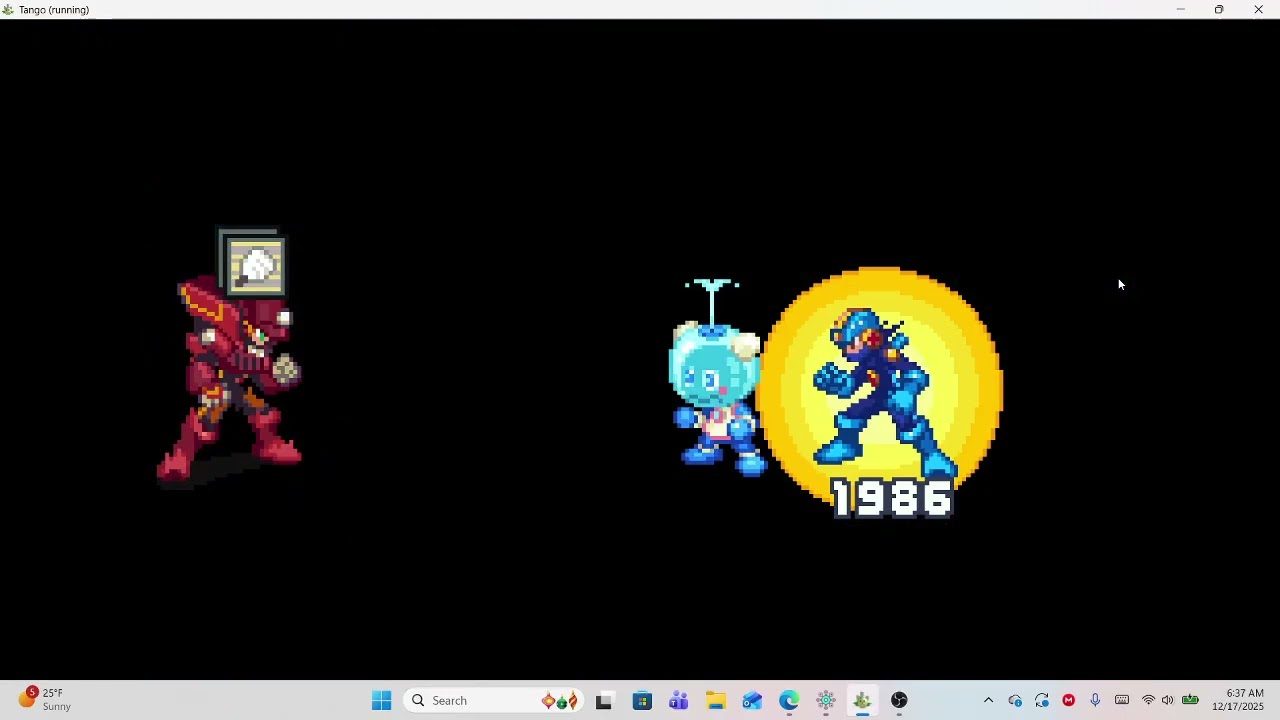Click the battery status tray icon
Image resolution: width=1280 pixels, height=720 pixels.
[x=1190, y=701]
